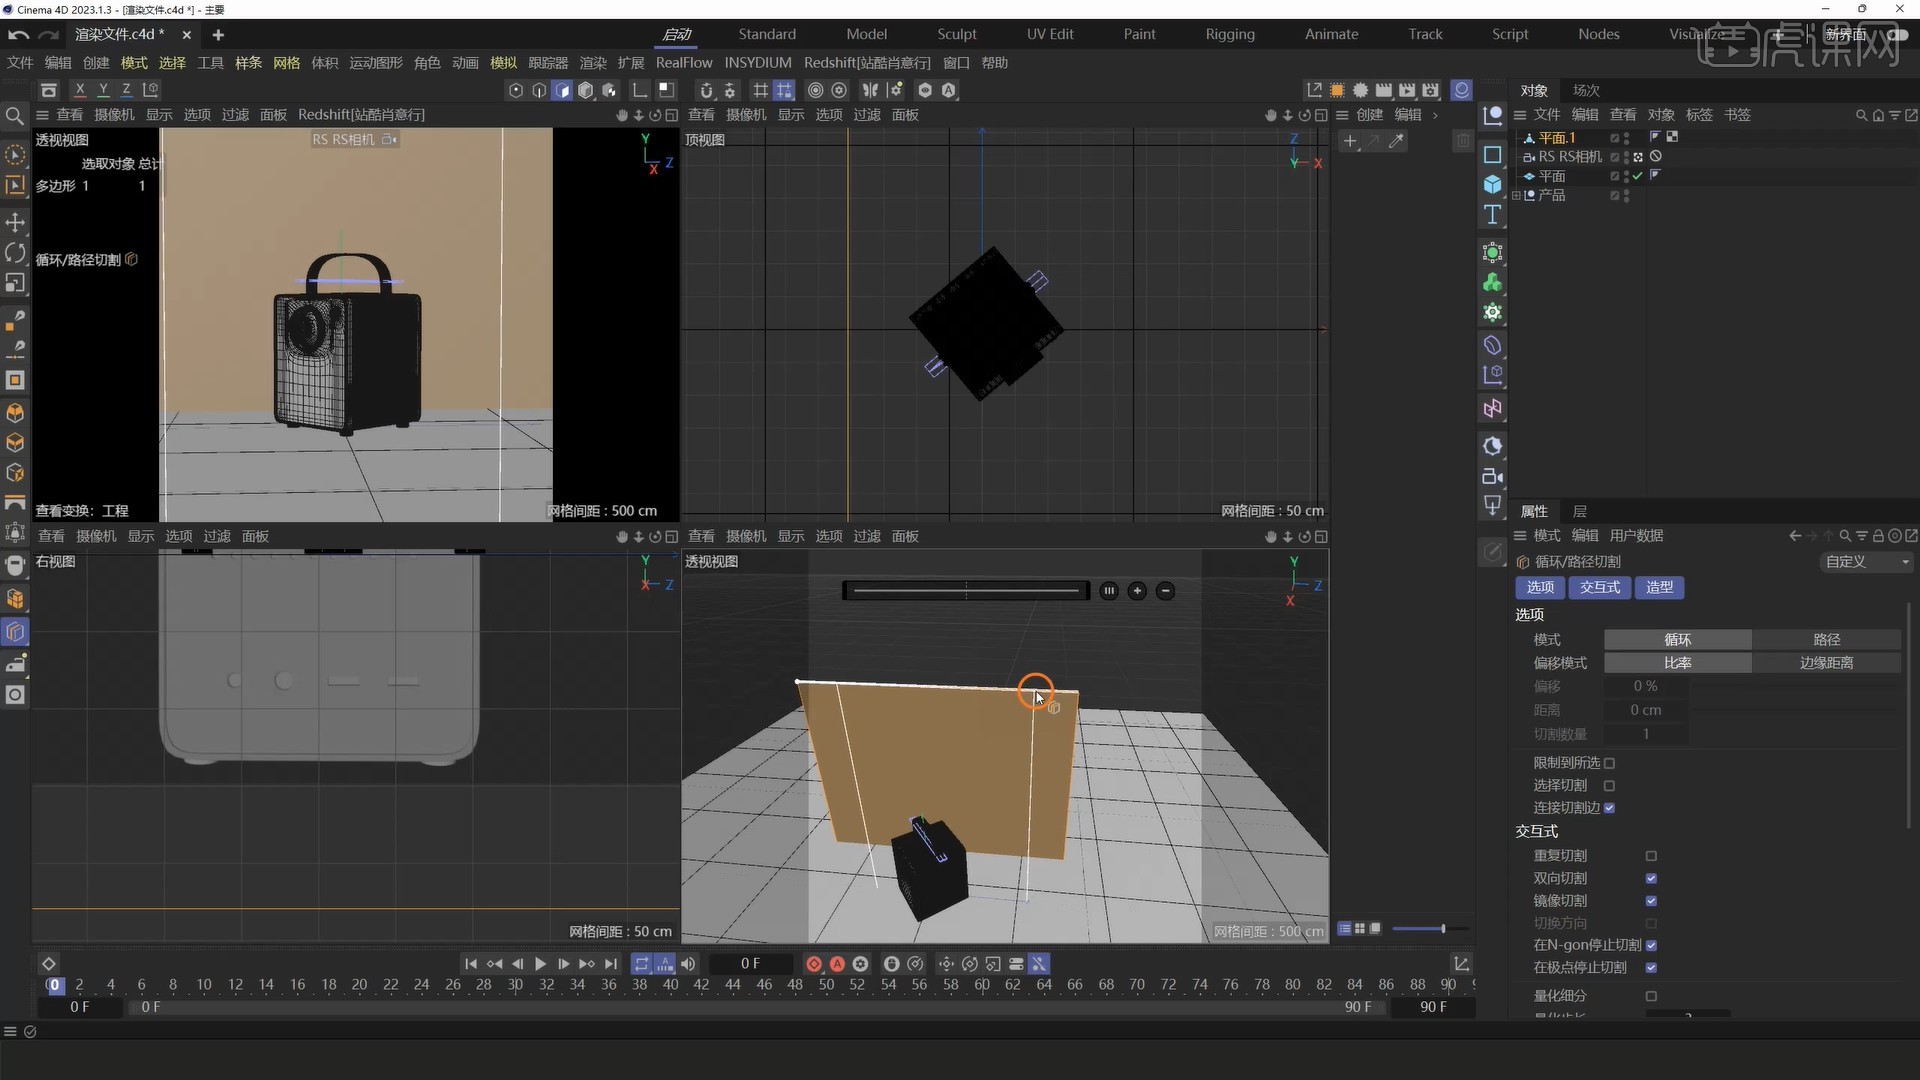Click the 交互式 button in tool options
Viewport: 1920px width, 1080px height.
pos(1599,588)
